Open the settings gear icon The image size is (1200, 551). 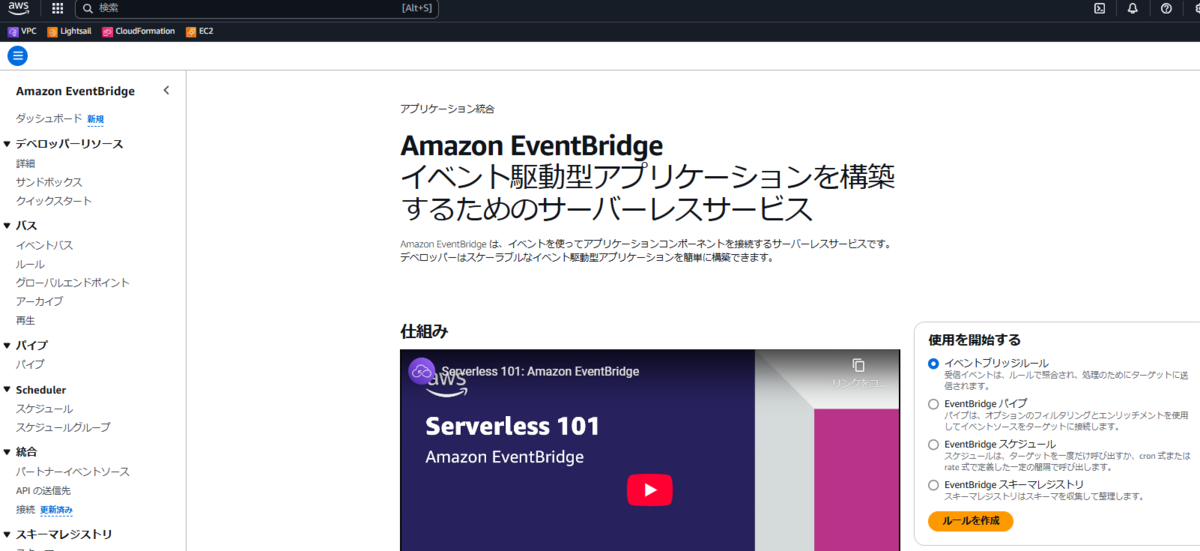pyautogui.click(x=1198, y=8)
